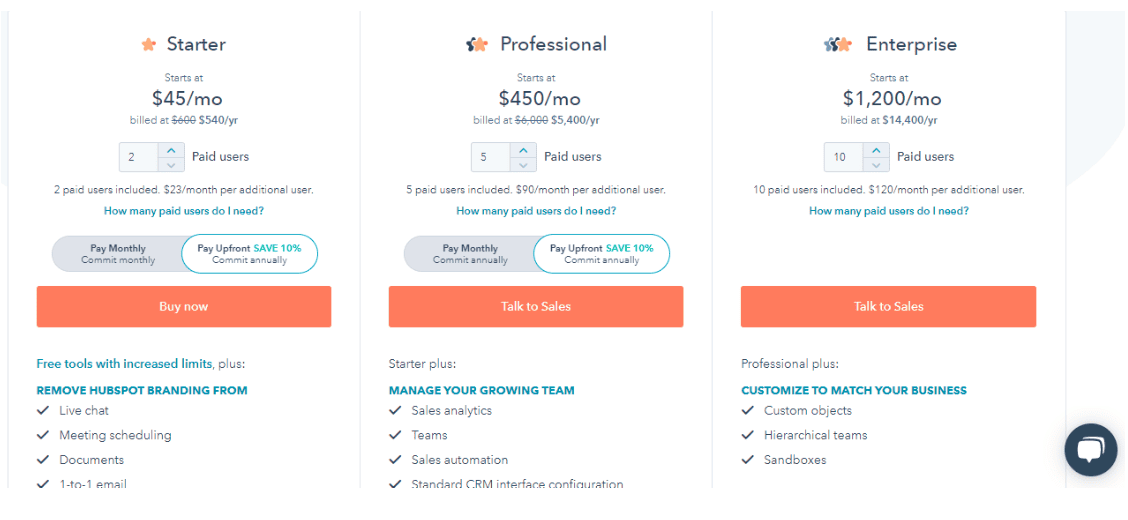Select Pay Upfront for the Starter plan
Image resolution: width=1128 pixels, height=520 pixels.
[x=249, y=254]
